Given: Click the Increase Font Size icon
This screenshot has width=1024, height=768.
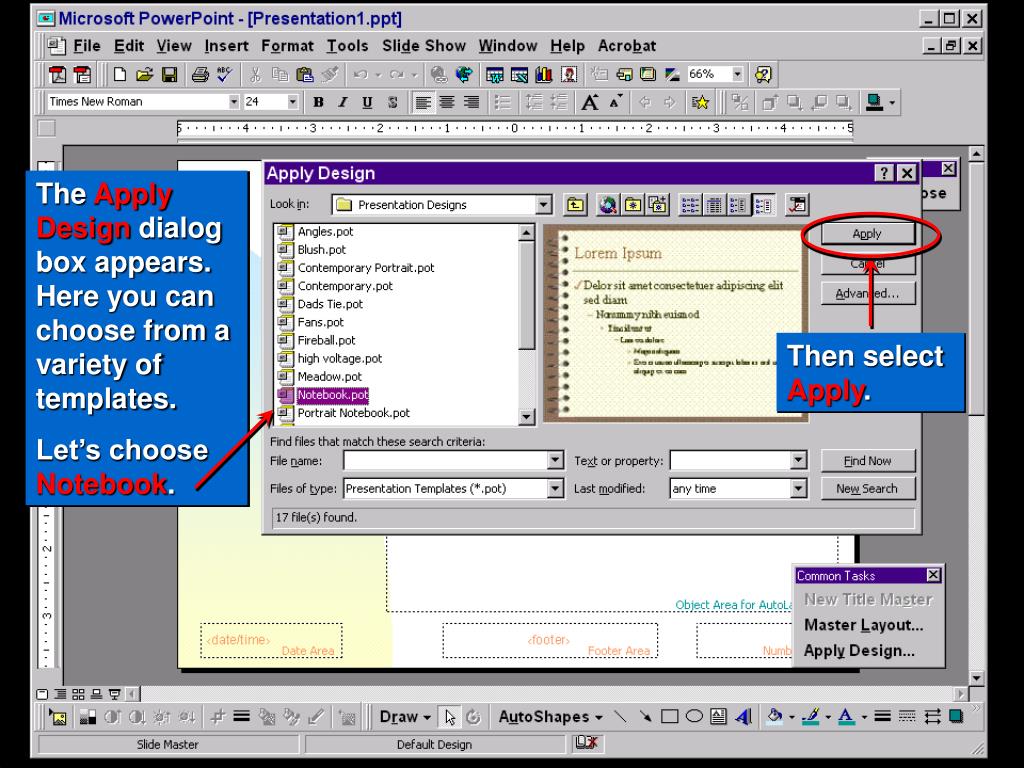Looking at the screenshot, I should (x=590, y=102).
